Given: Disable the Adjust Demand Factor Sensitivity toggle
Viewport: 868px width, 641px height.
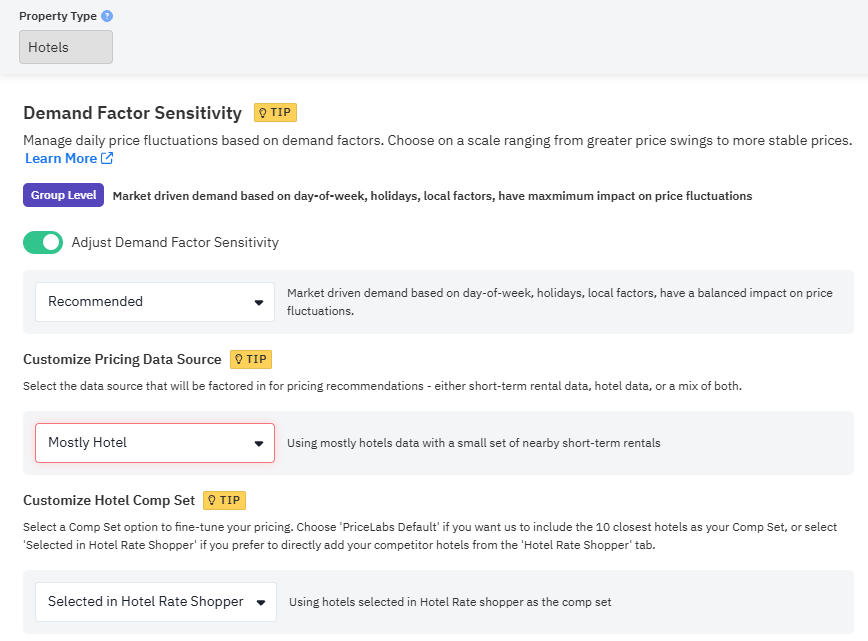Looking at the screenshot, I should pos(43,242).
